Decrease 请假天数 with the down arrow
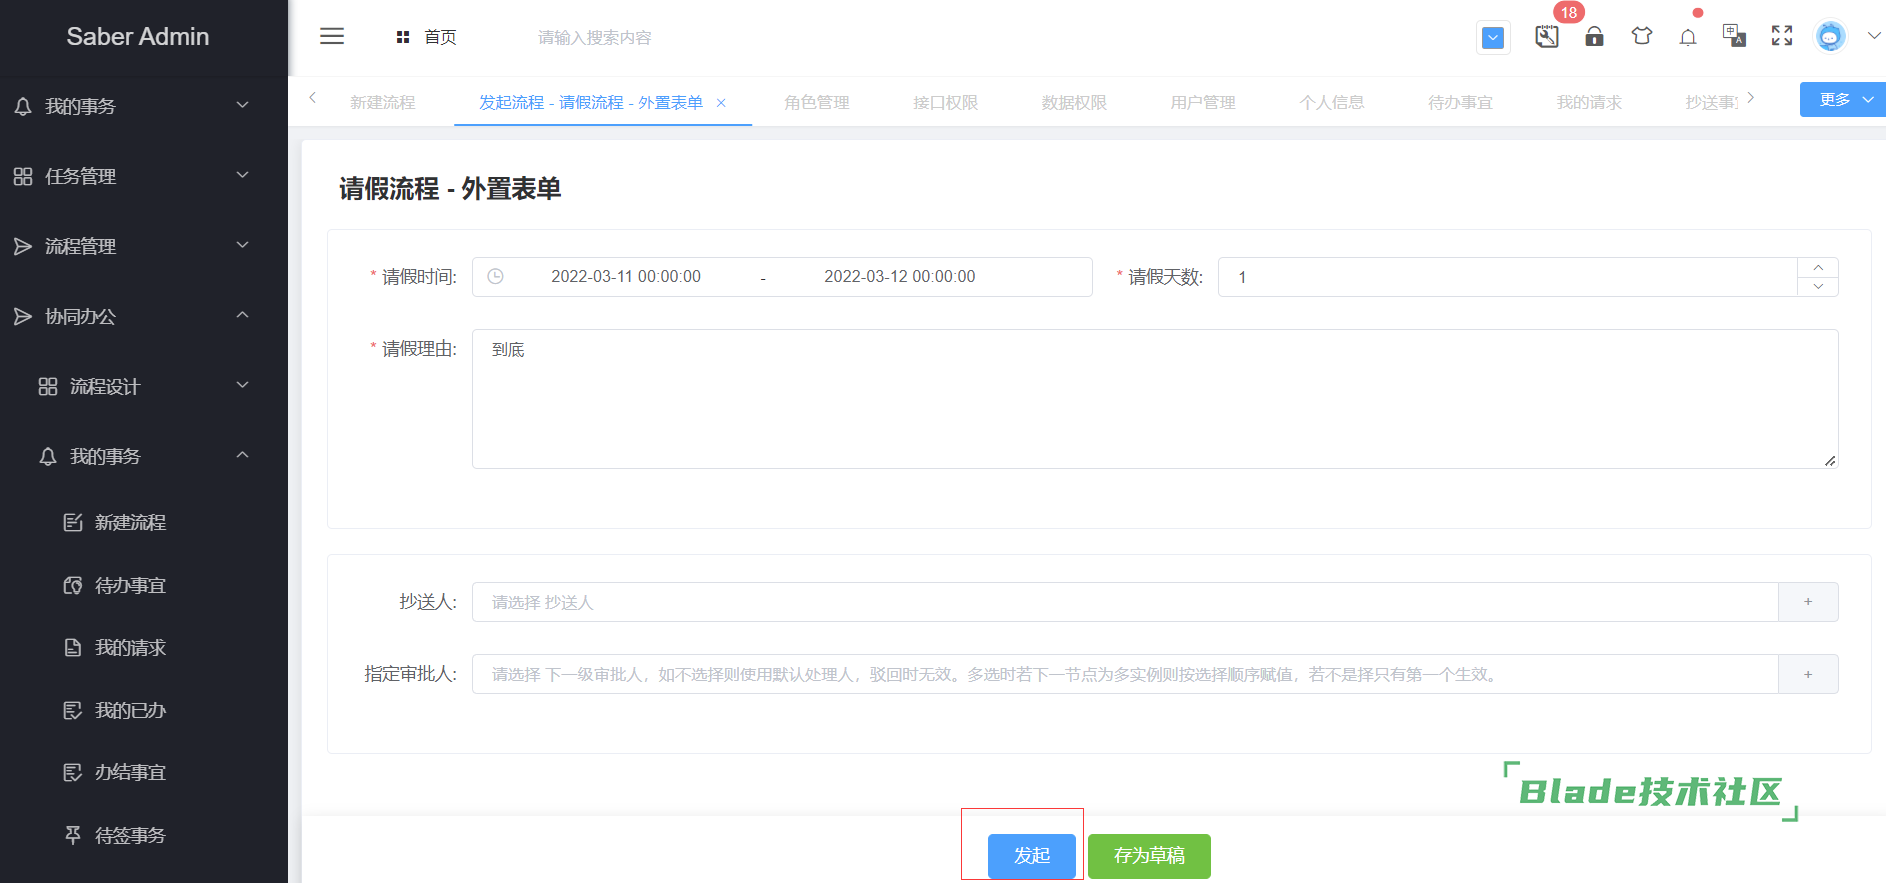This screenshot has width=1886, height=883. [x=1818, y=287]
